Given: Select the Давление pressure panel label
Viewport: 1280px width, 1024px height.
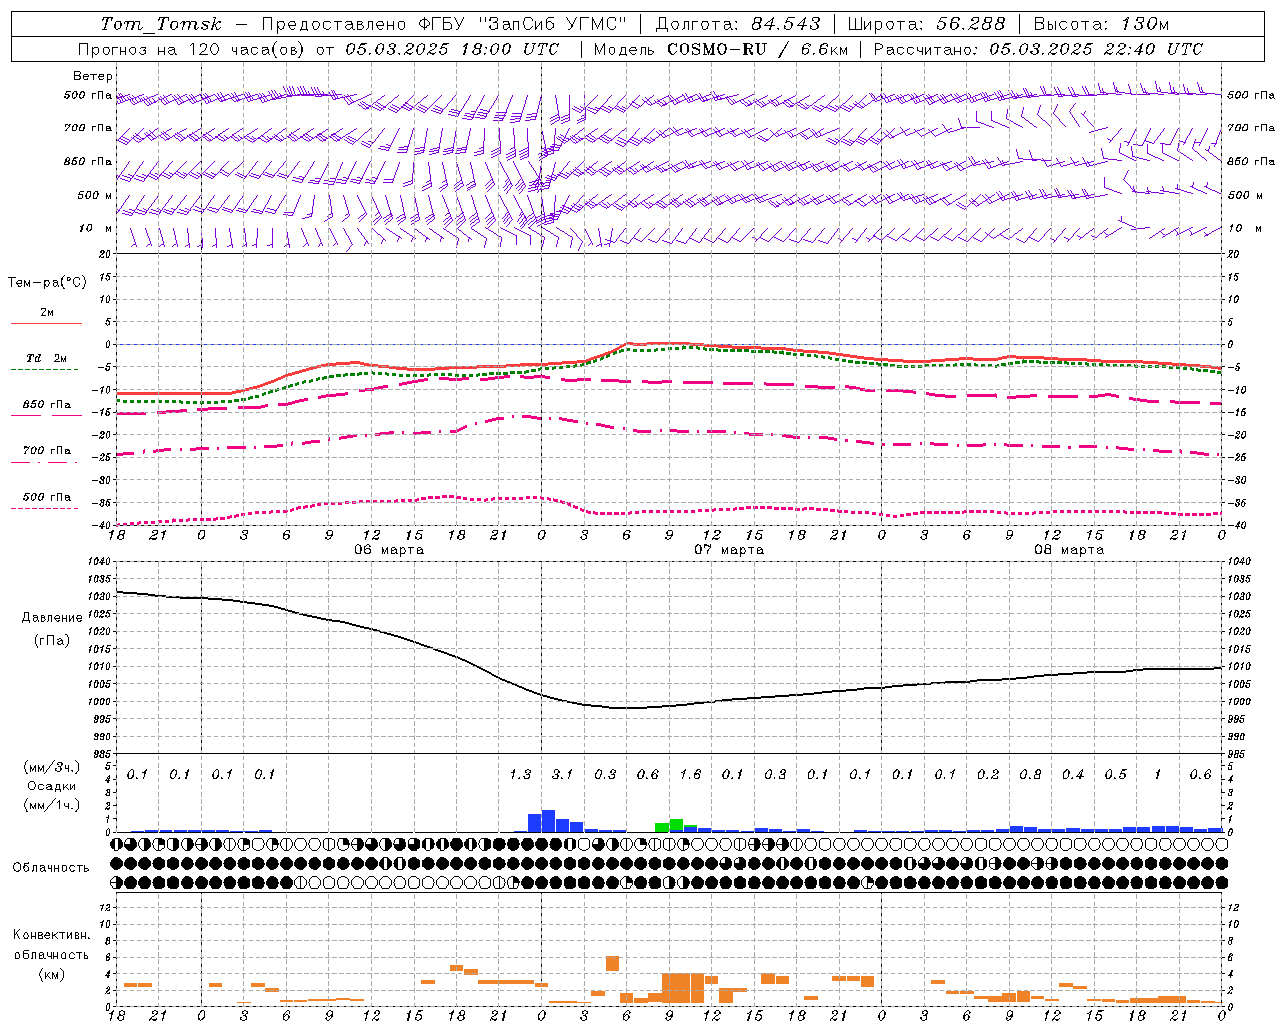Looking at the screenshot, I should (52, 618).
